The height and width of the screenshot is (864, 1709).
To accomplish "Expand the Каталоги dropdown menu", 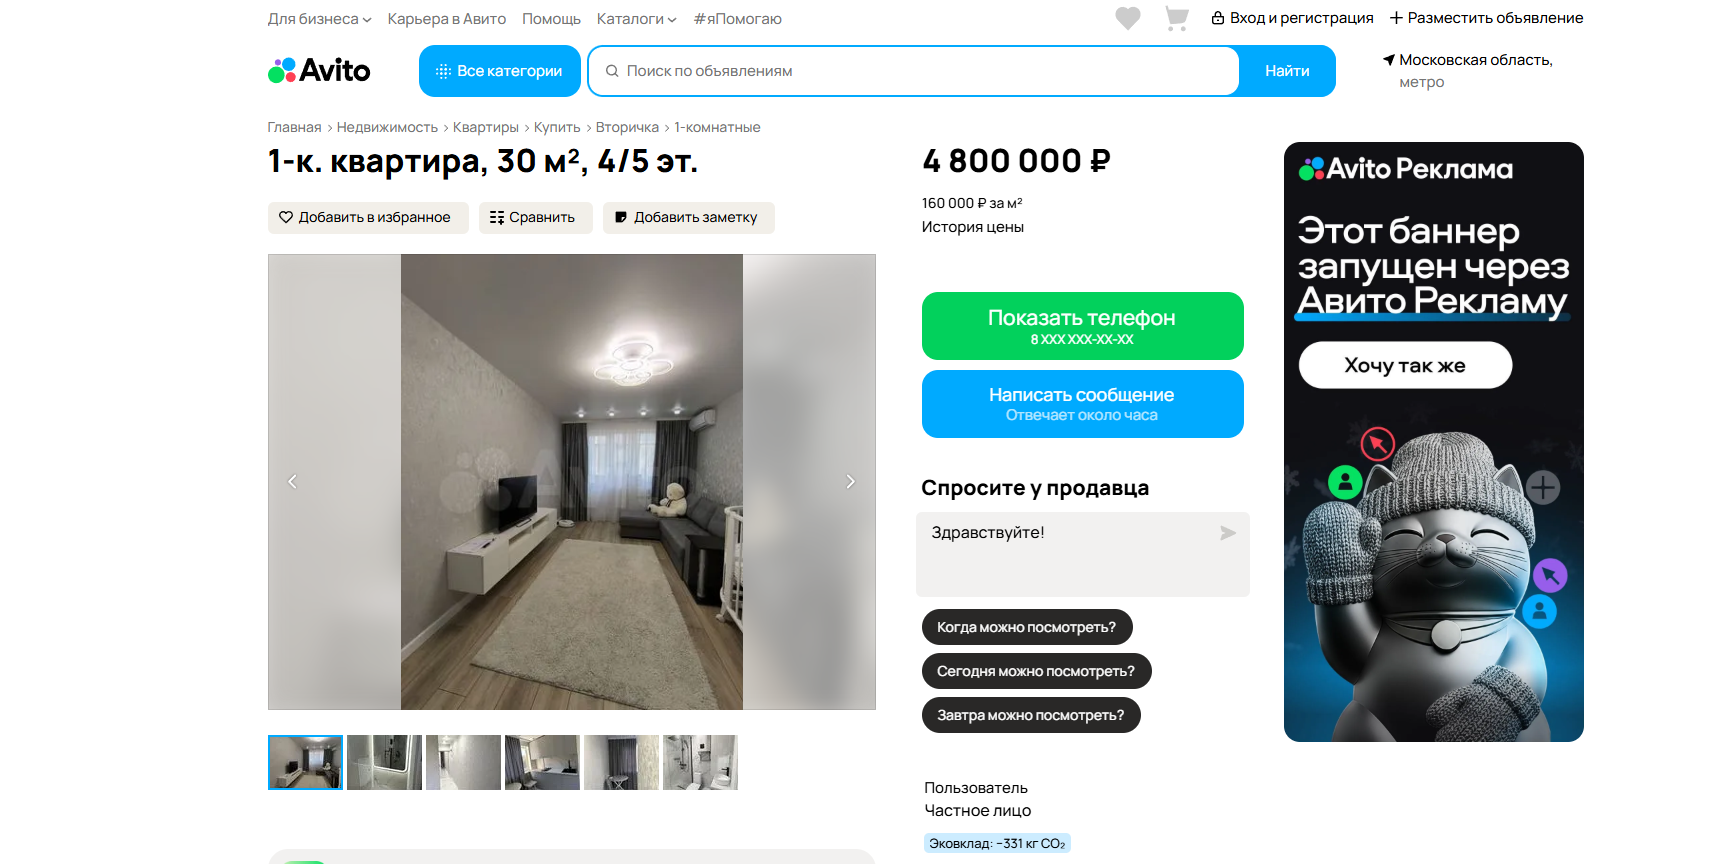I will 636,19.
